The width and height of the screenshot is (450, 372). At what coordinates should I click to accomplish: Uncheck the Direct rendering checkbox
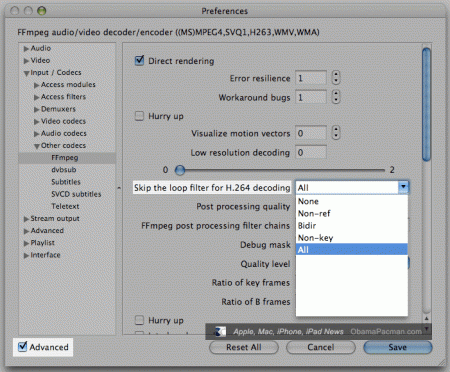coord(139,61)
